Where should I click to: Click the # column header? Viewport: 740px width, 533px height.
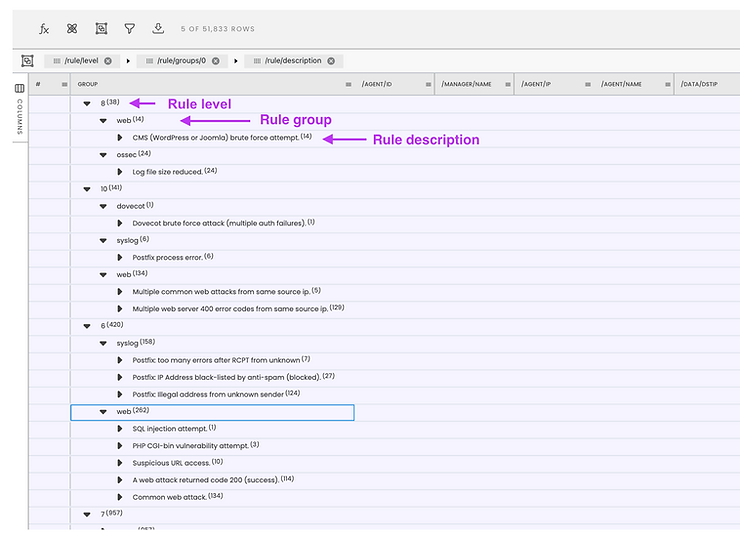38,85
